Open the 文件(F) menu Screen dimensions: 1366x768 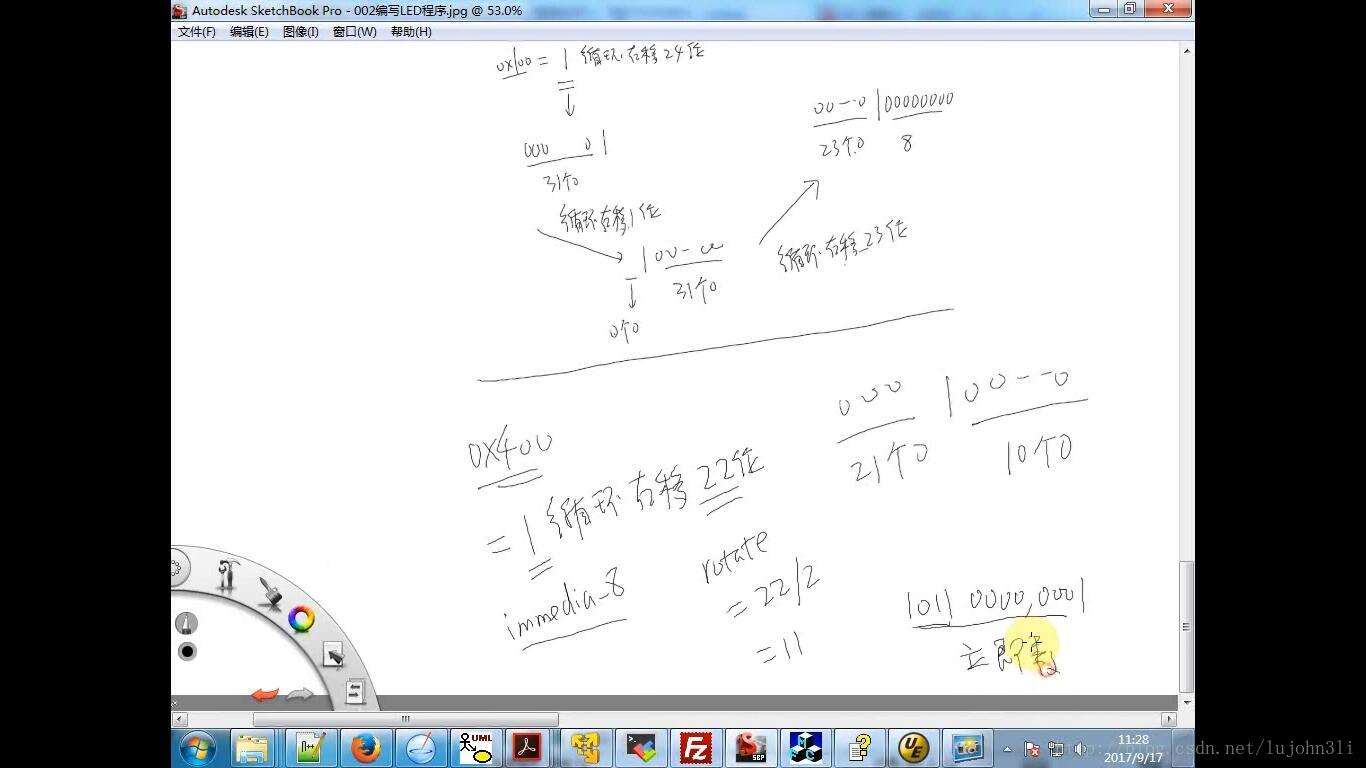(196, 32)
